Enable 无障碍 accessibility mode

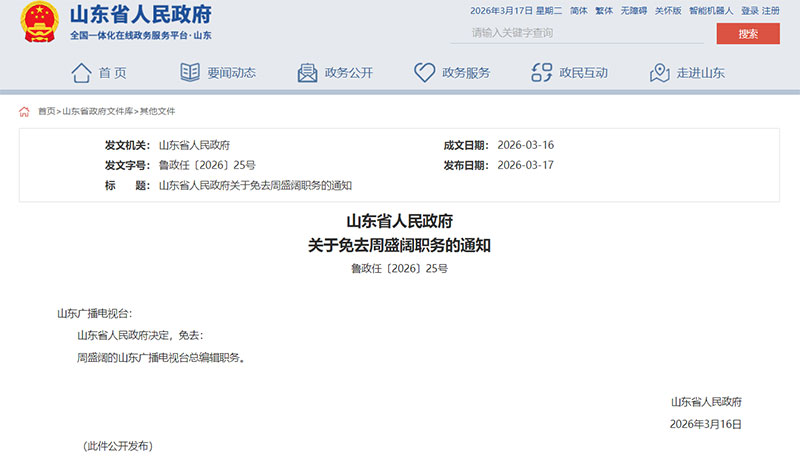click(x=633, y=10)
